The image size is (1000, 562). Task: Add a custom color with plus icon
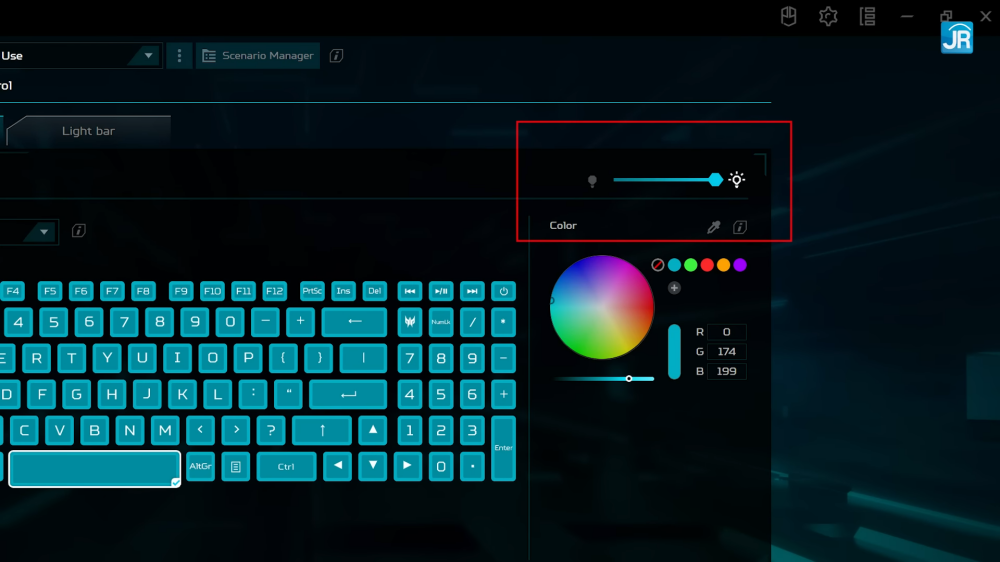point(674,288)
